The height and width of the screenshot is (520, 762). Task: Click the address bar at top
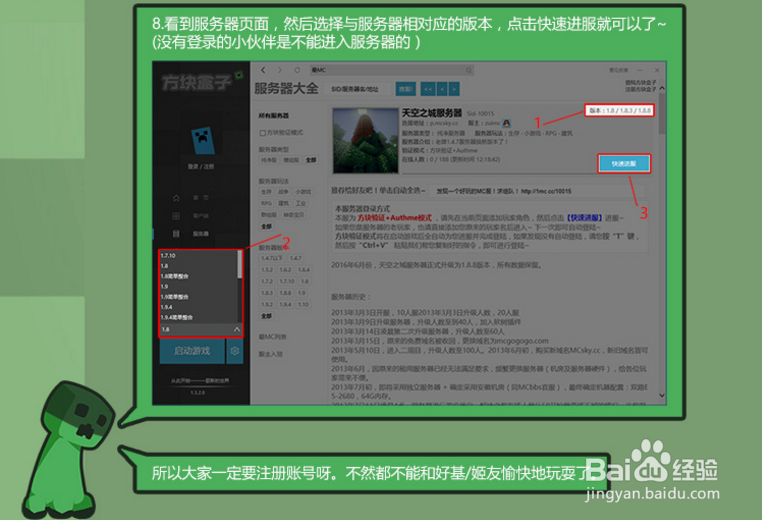click(391, 70)
